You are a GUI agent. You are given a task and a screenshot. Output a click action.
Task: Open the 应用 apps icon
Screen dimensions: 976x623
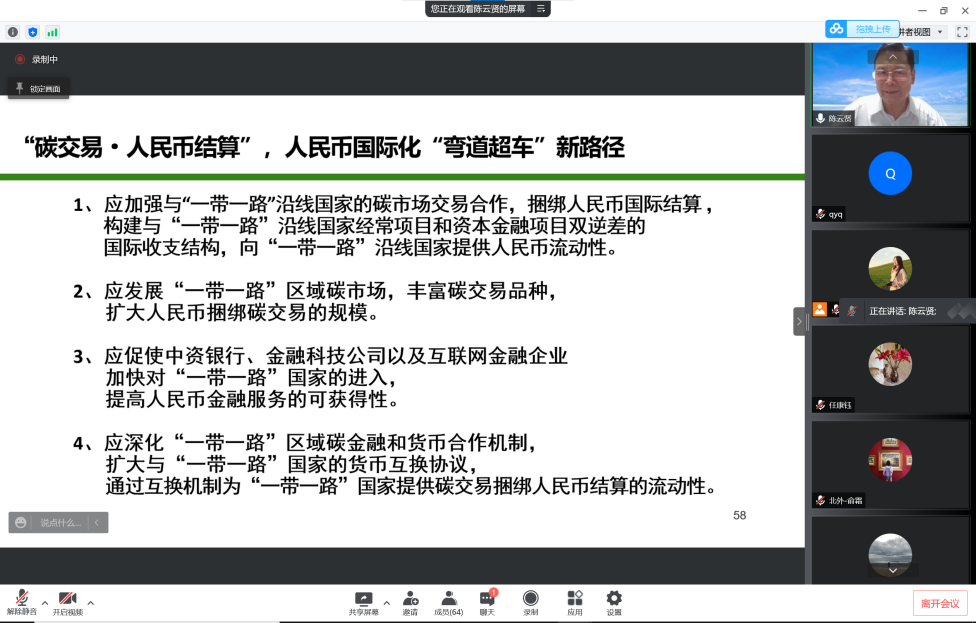[x=574, y=598]
